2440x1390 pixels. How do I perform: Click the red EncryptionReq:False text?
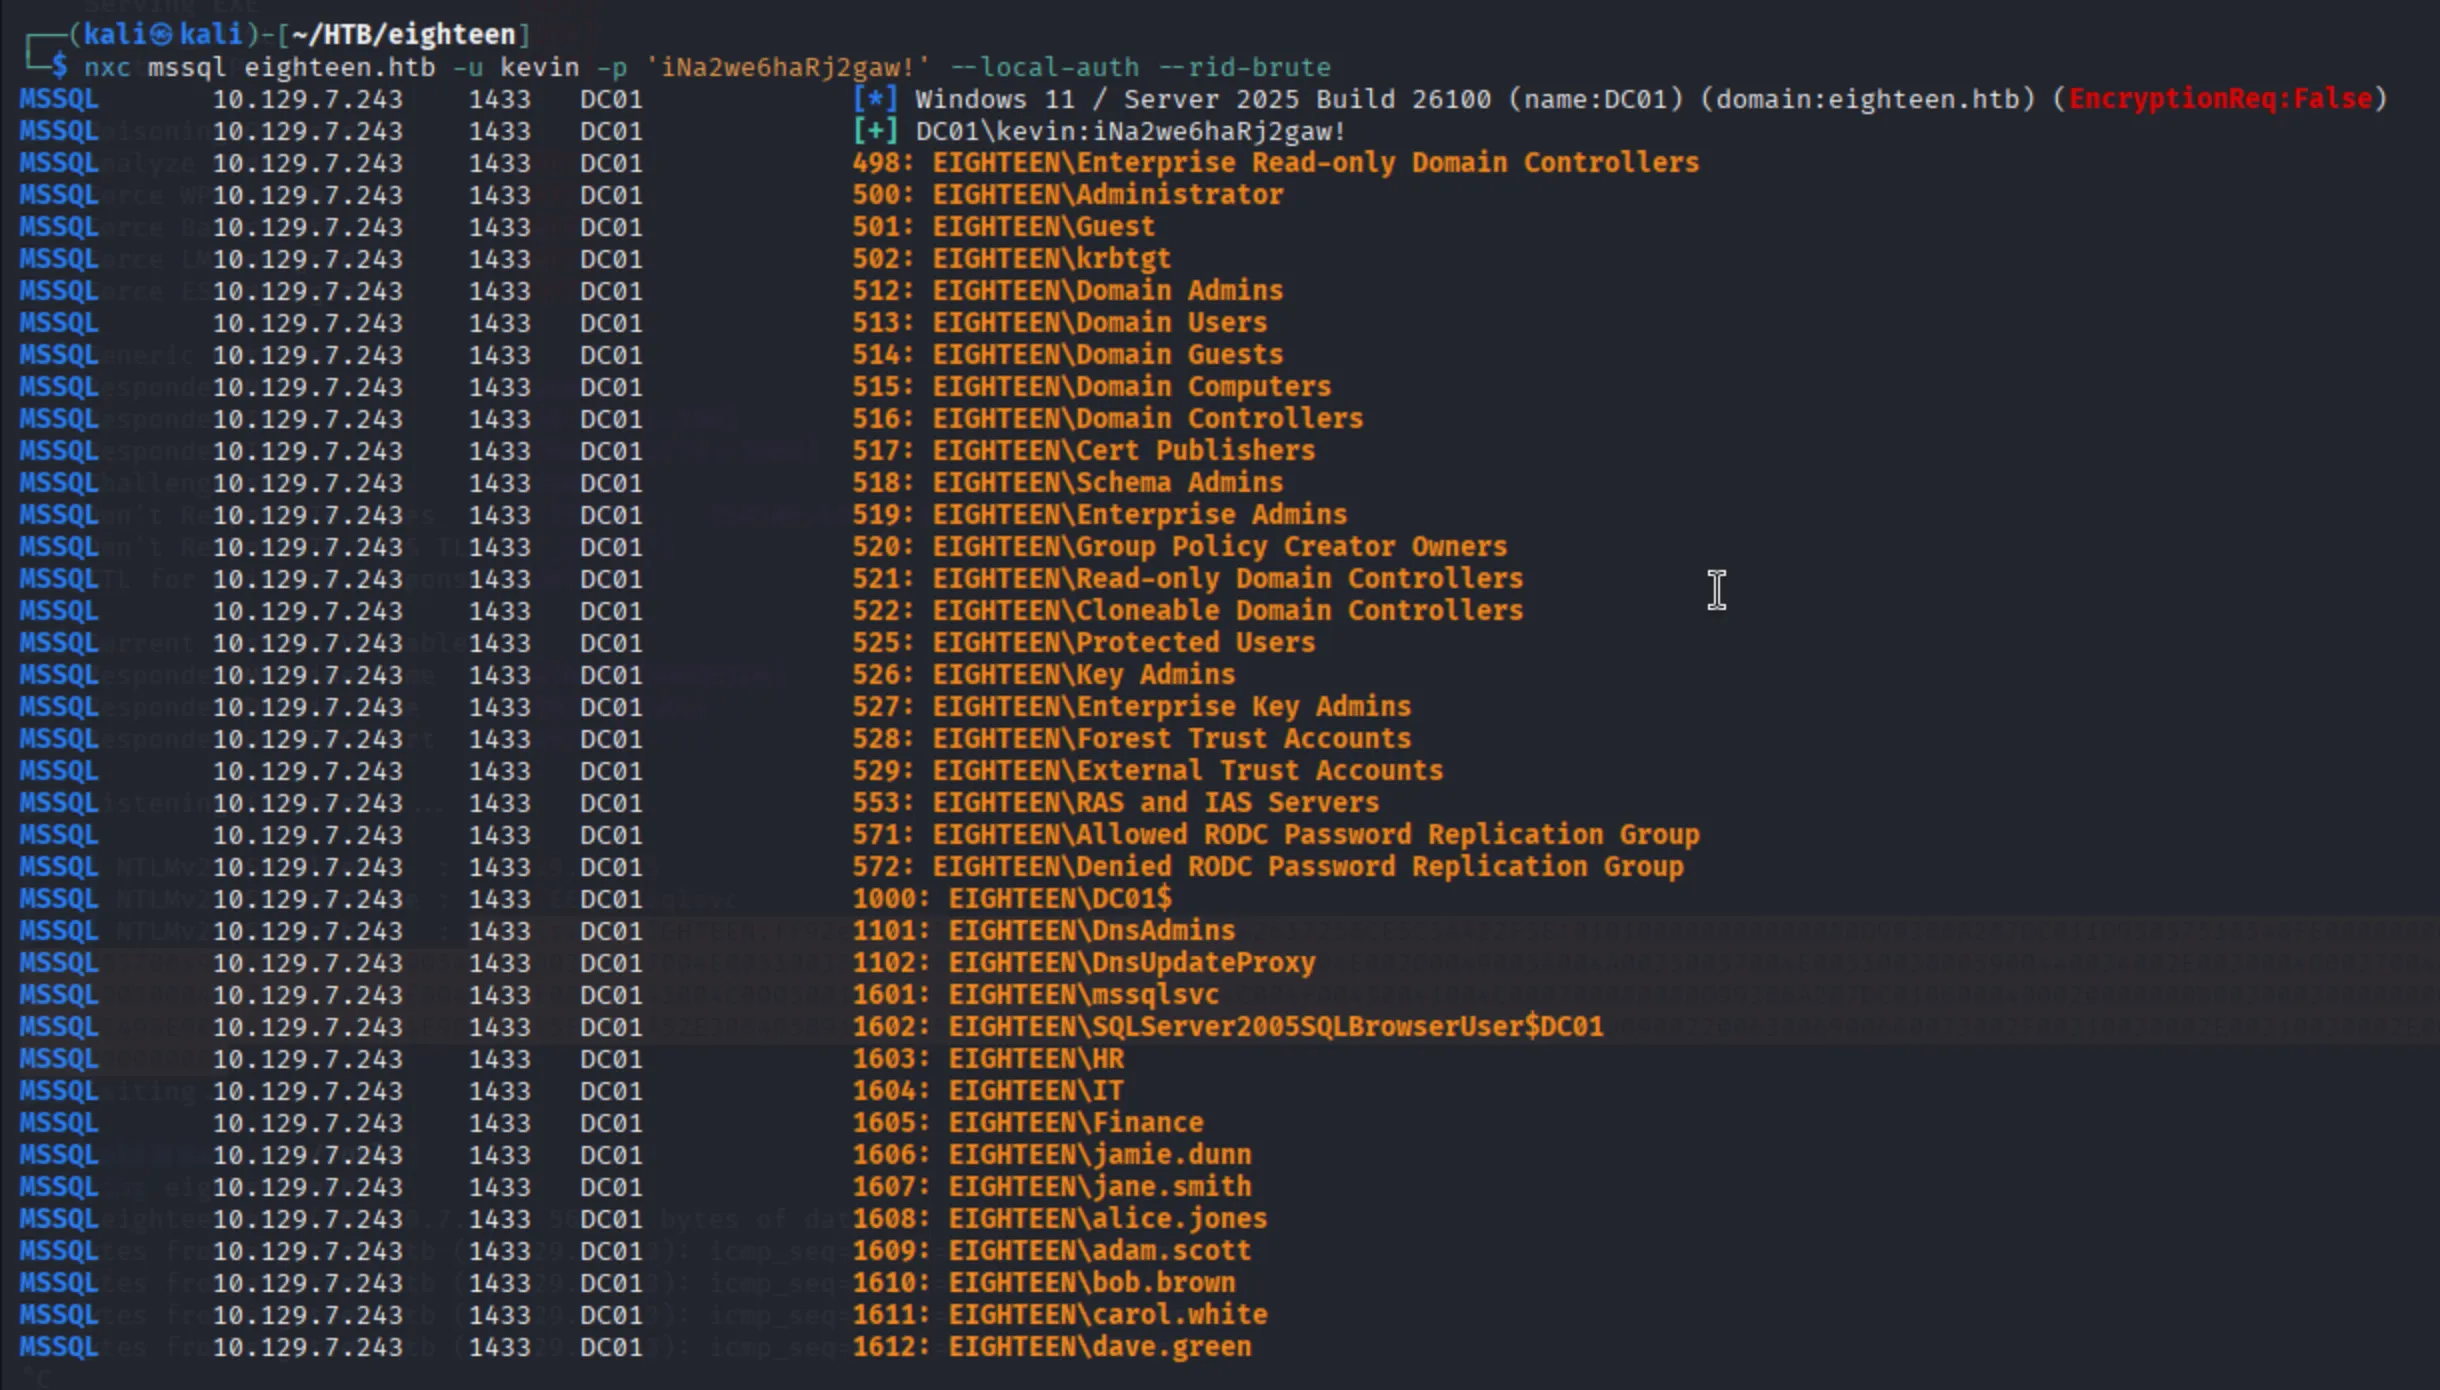tap(2220, 99)
